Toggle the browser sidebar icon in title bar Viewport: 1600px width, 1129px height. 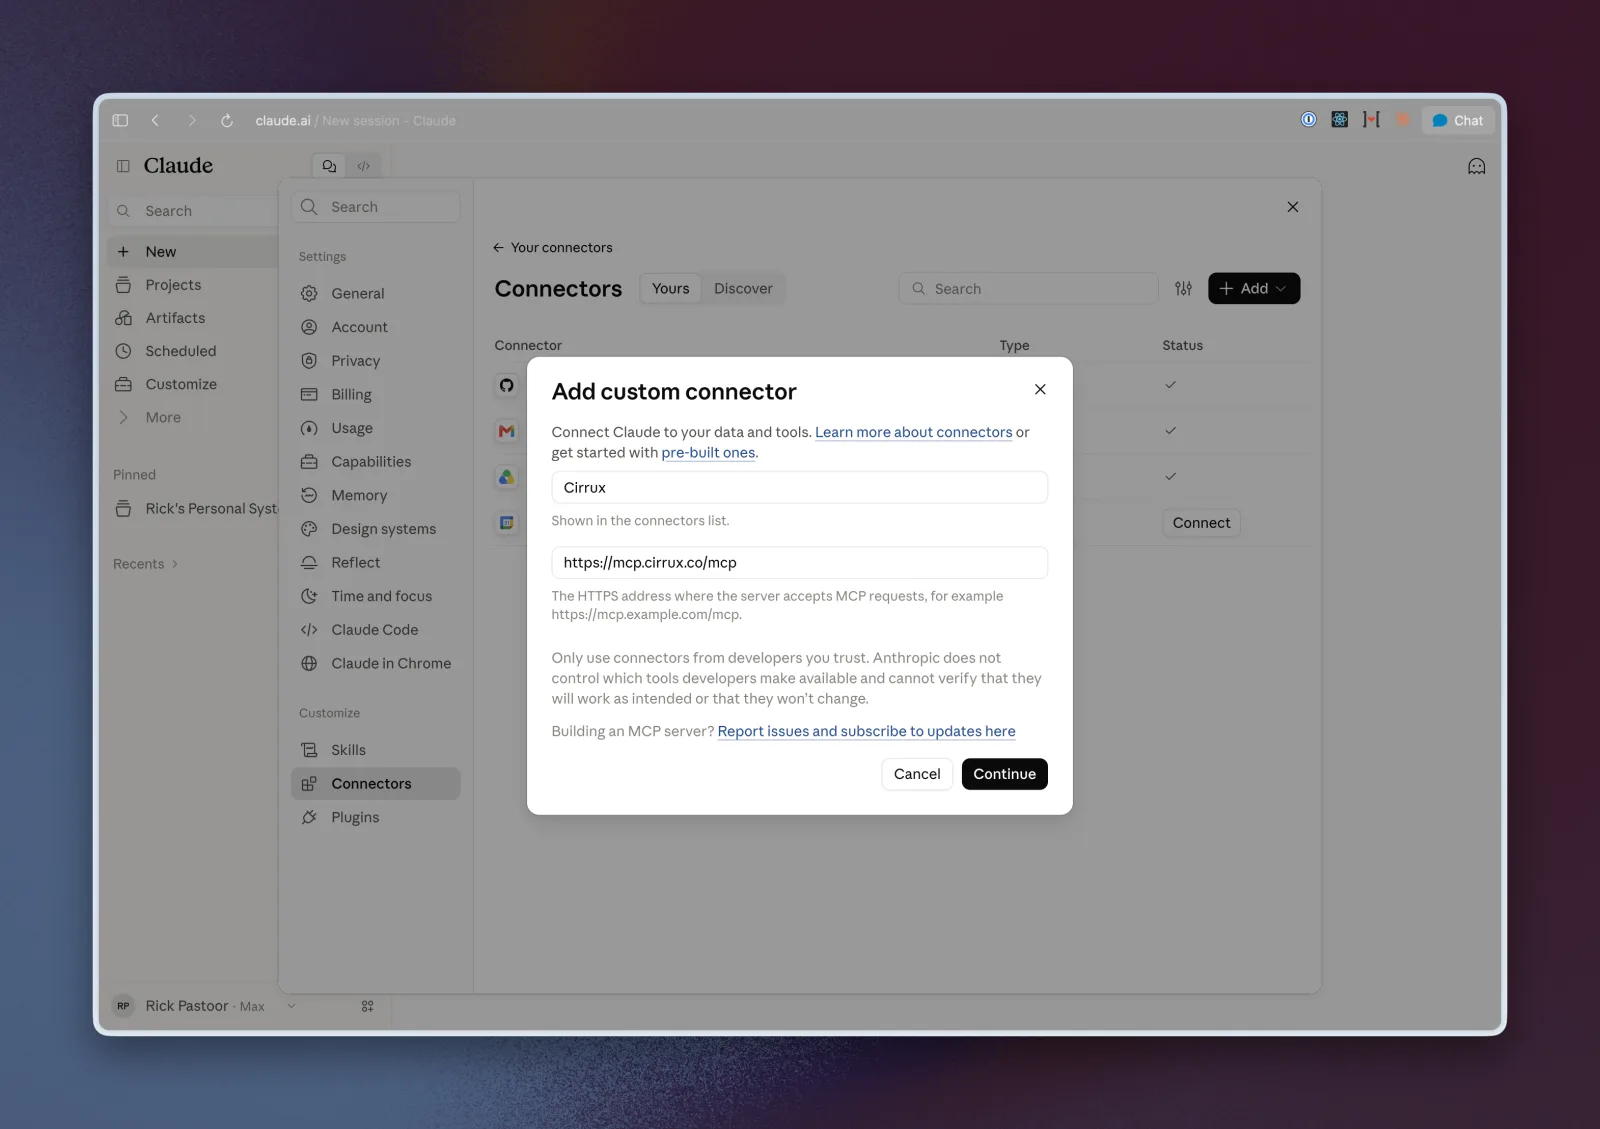(120, 120)
